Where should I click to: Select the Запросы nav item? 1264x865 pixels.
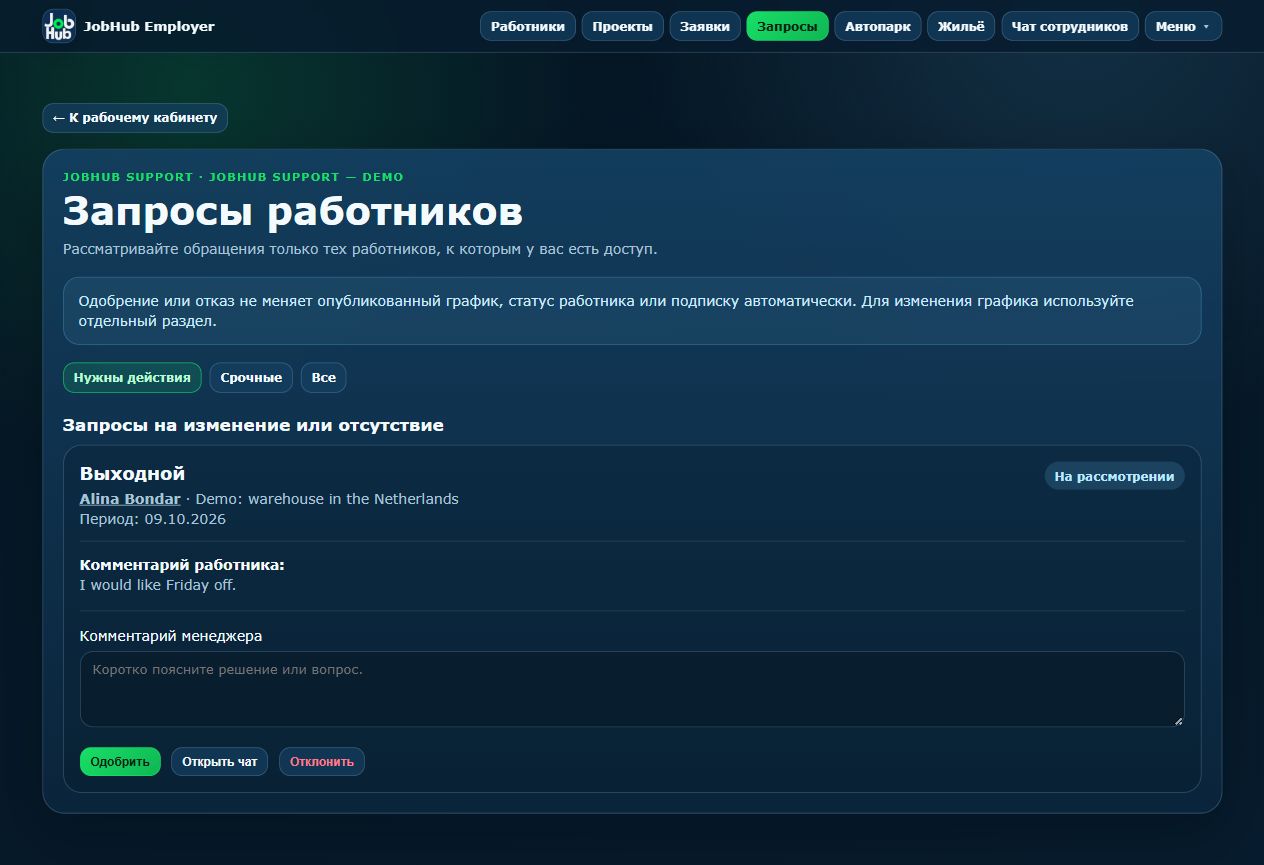pyautogui.click(x=787, y=26)
